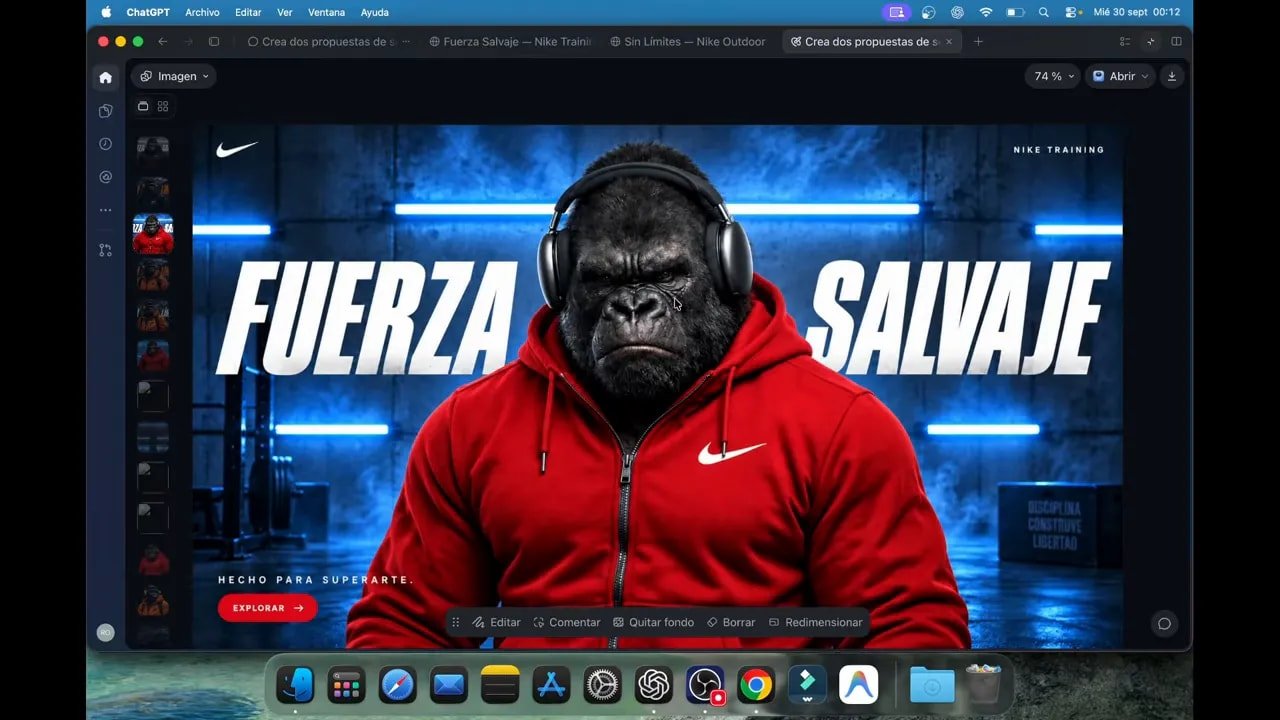Click the Comentar button
The width and height of the screenshot is (1280, 720).
567,622
